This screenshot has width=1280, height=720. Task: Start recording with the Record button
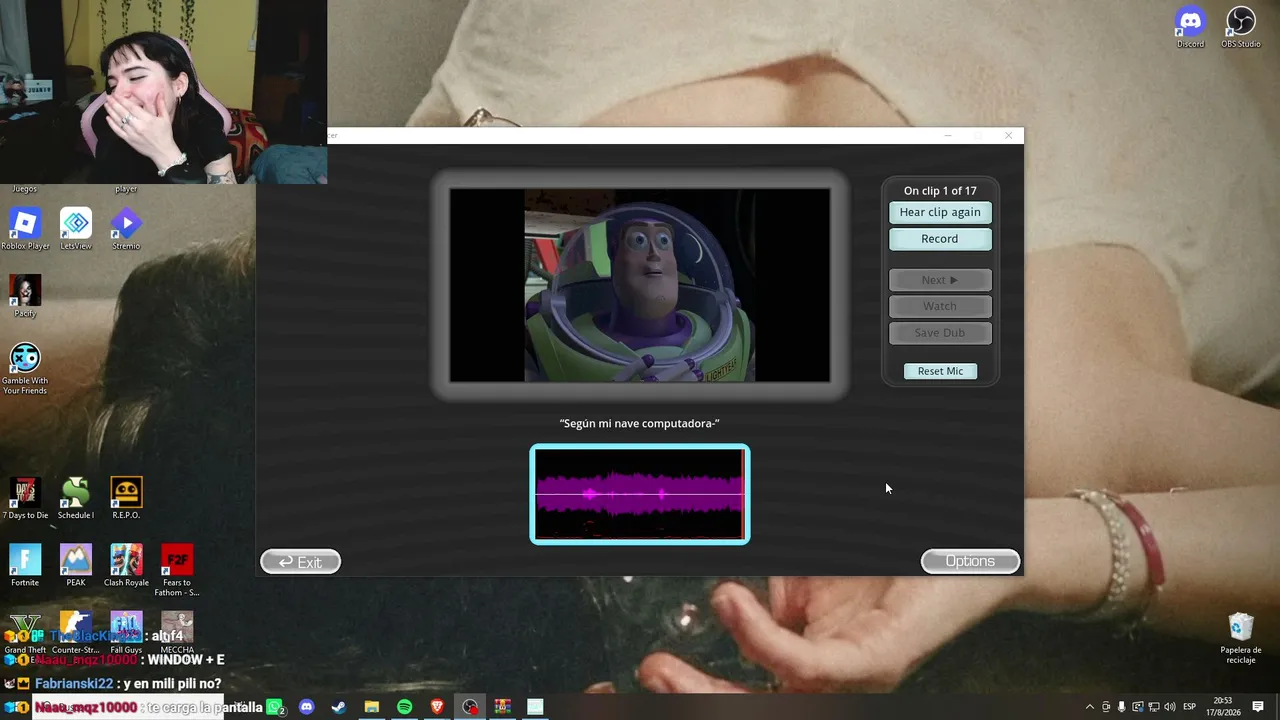pyautogui.click(x=940, y=239)
